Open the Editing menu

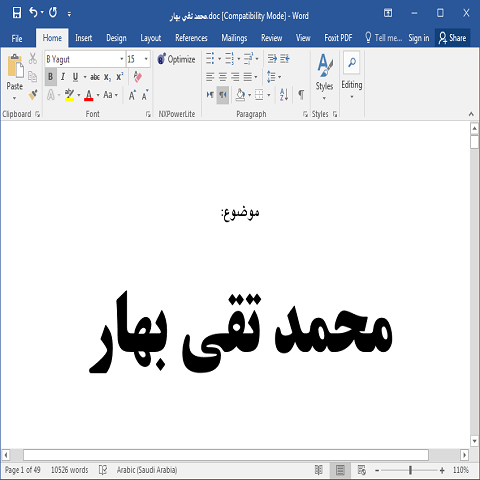pyautogui.click(x=352, y=76)
